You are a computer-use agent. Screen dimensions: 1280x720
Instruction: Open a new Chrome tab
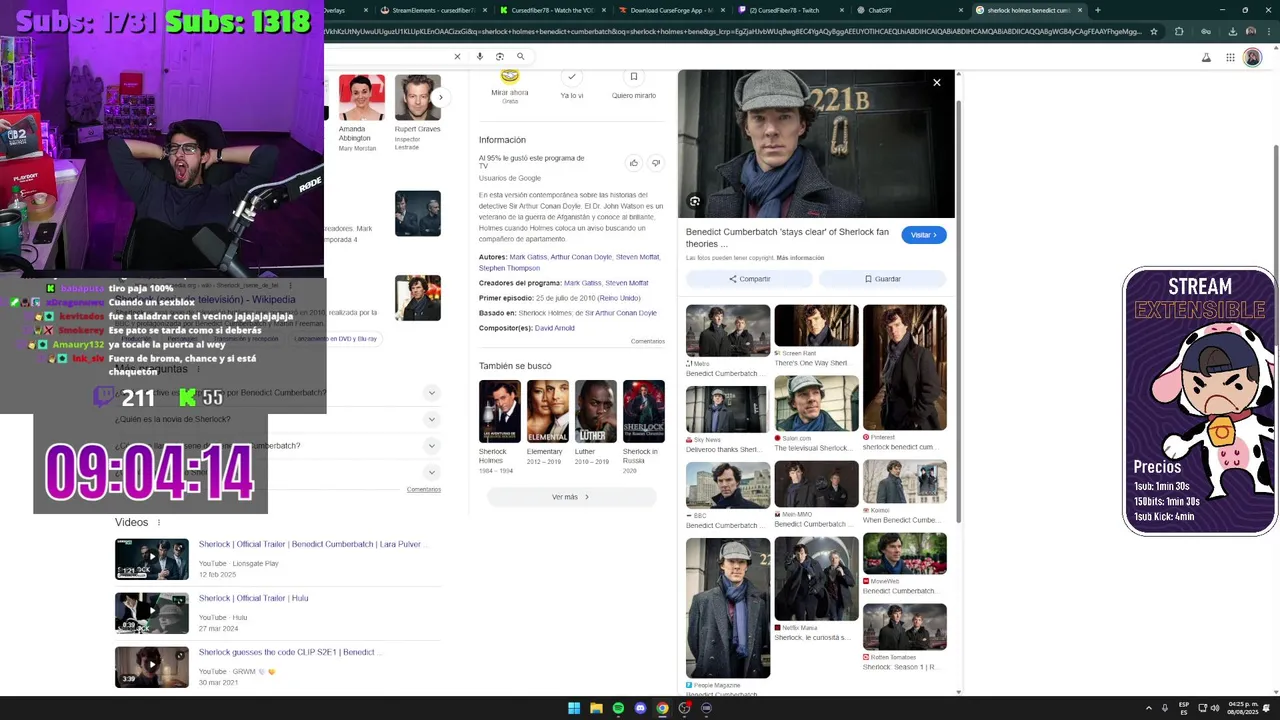pyautogui.click(x=1098, y=10)
